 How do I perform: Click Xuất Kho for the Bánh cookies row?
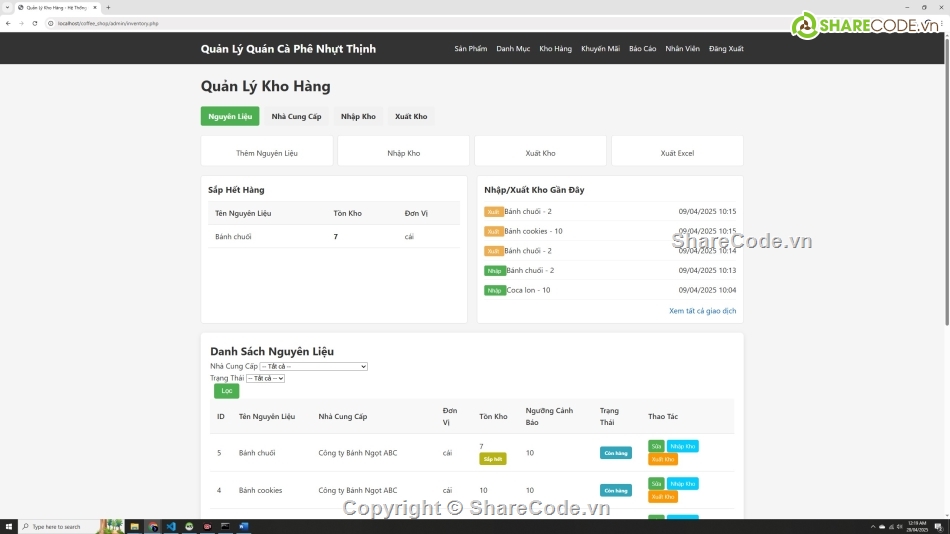pos(663,497)
